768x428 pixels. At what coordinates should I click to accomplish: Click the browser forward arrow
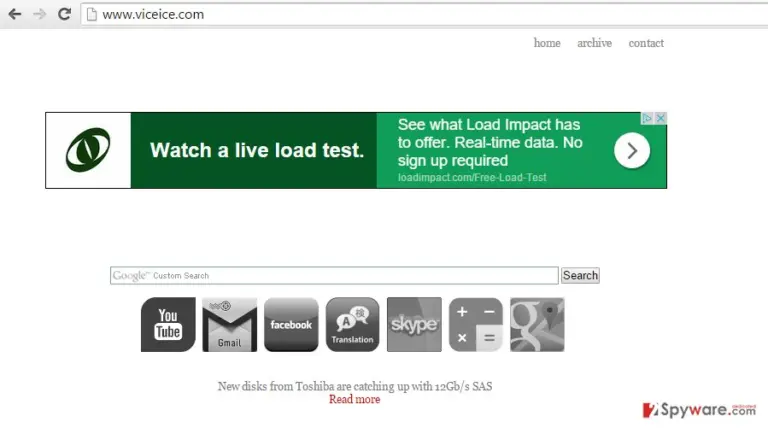[39, 14]
